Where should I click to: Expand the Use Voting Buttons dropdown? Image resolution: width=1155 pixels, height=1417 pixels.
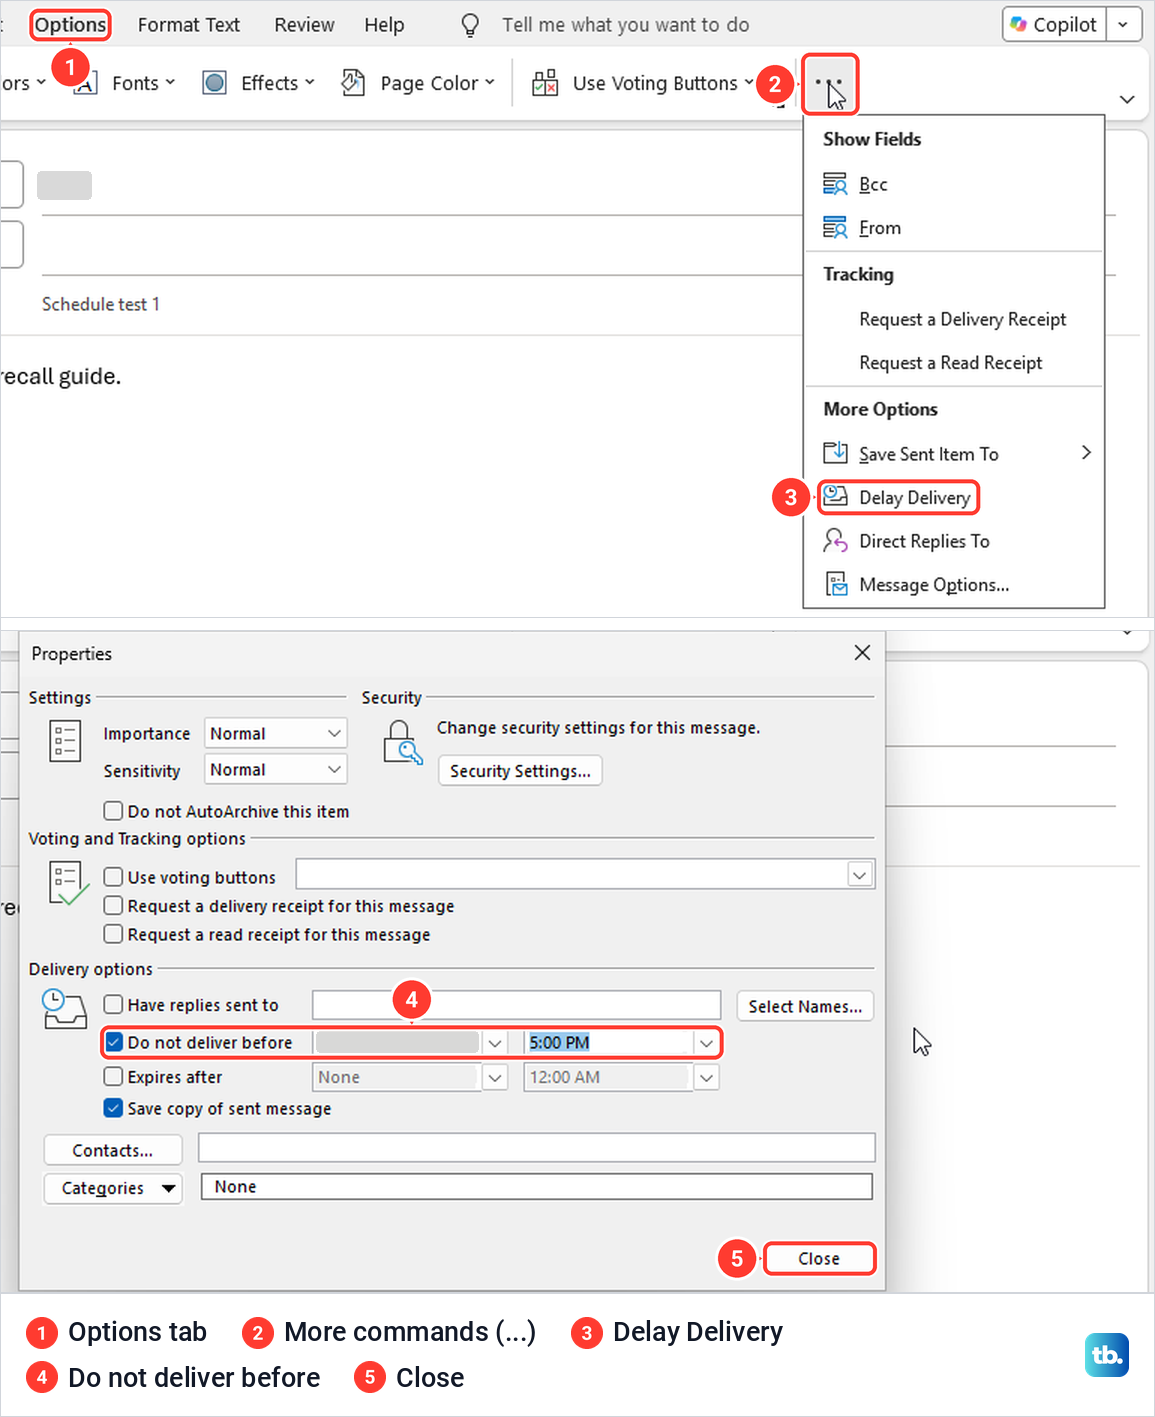(749, 82)
